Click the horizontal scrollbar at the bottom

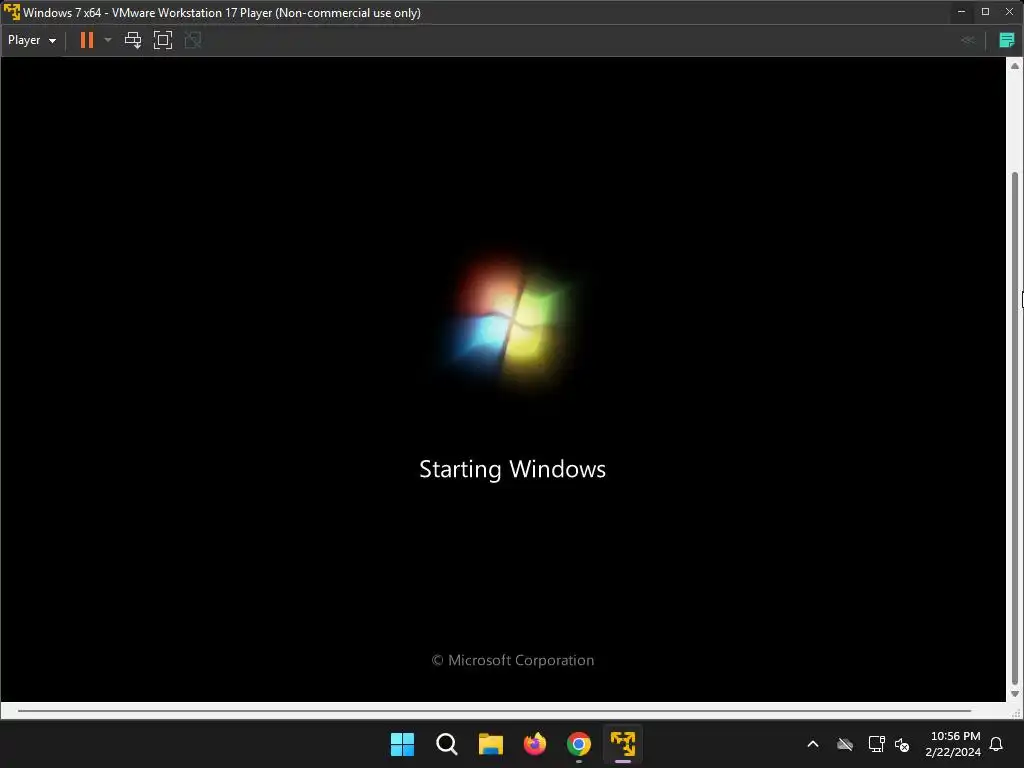point(494,710)
